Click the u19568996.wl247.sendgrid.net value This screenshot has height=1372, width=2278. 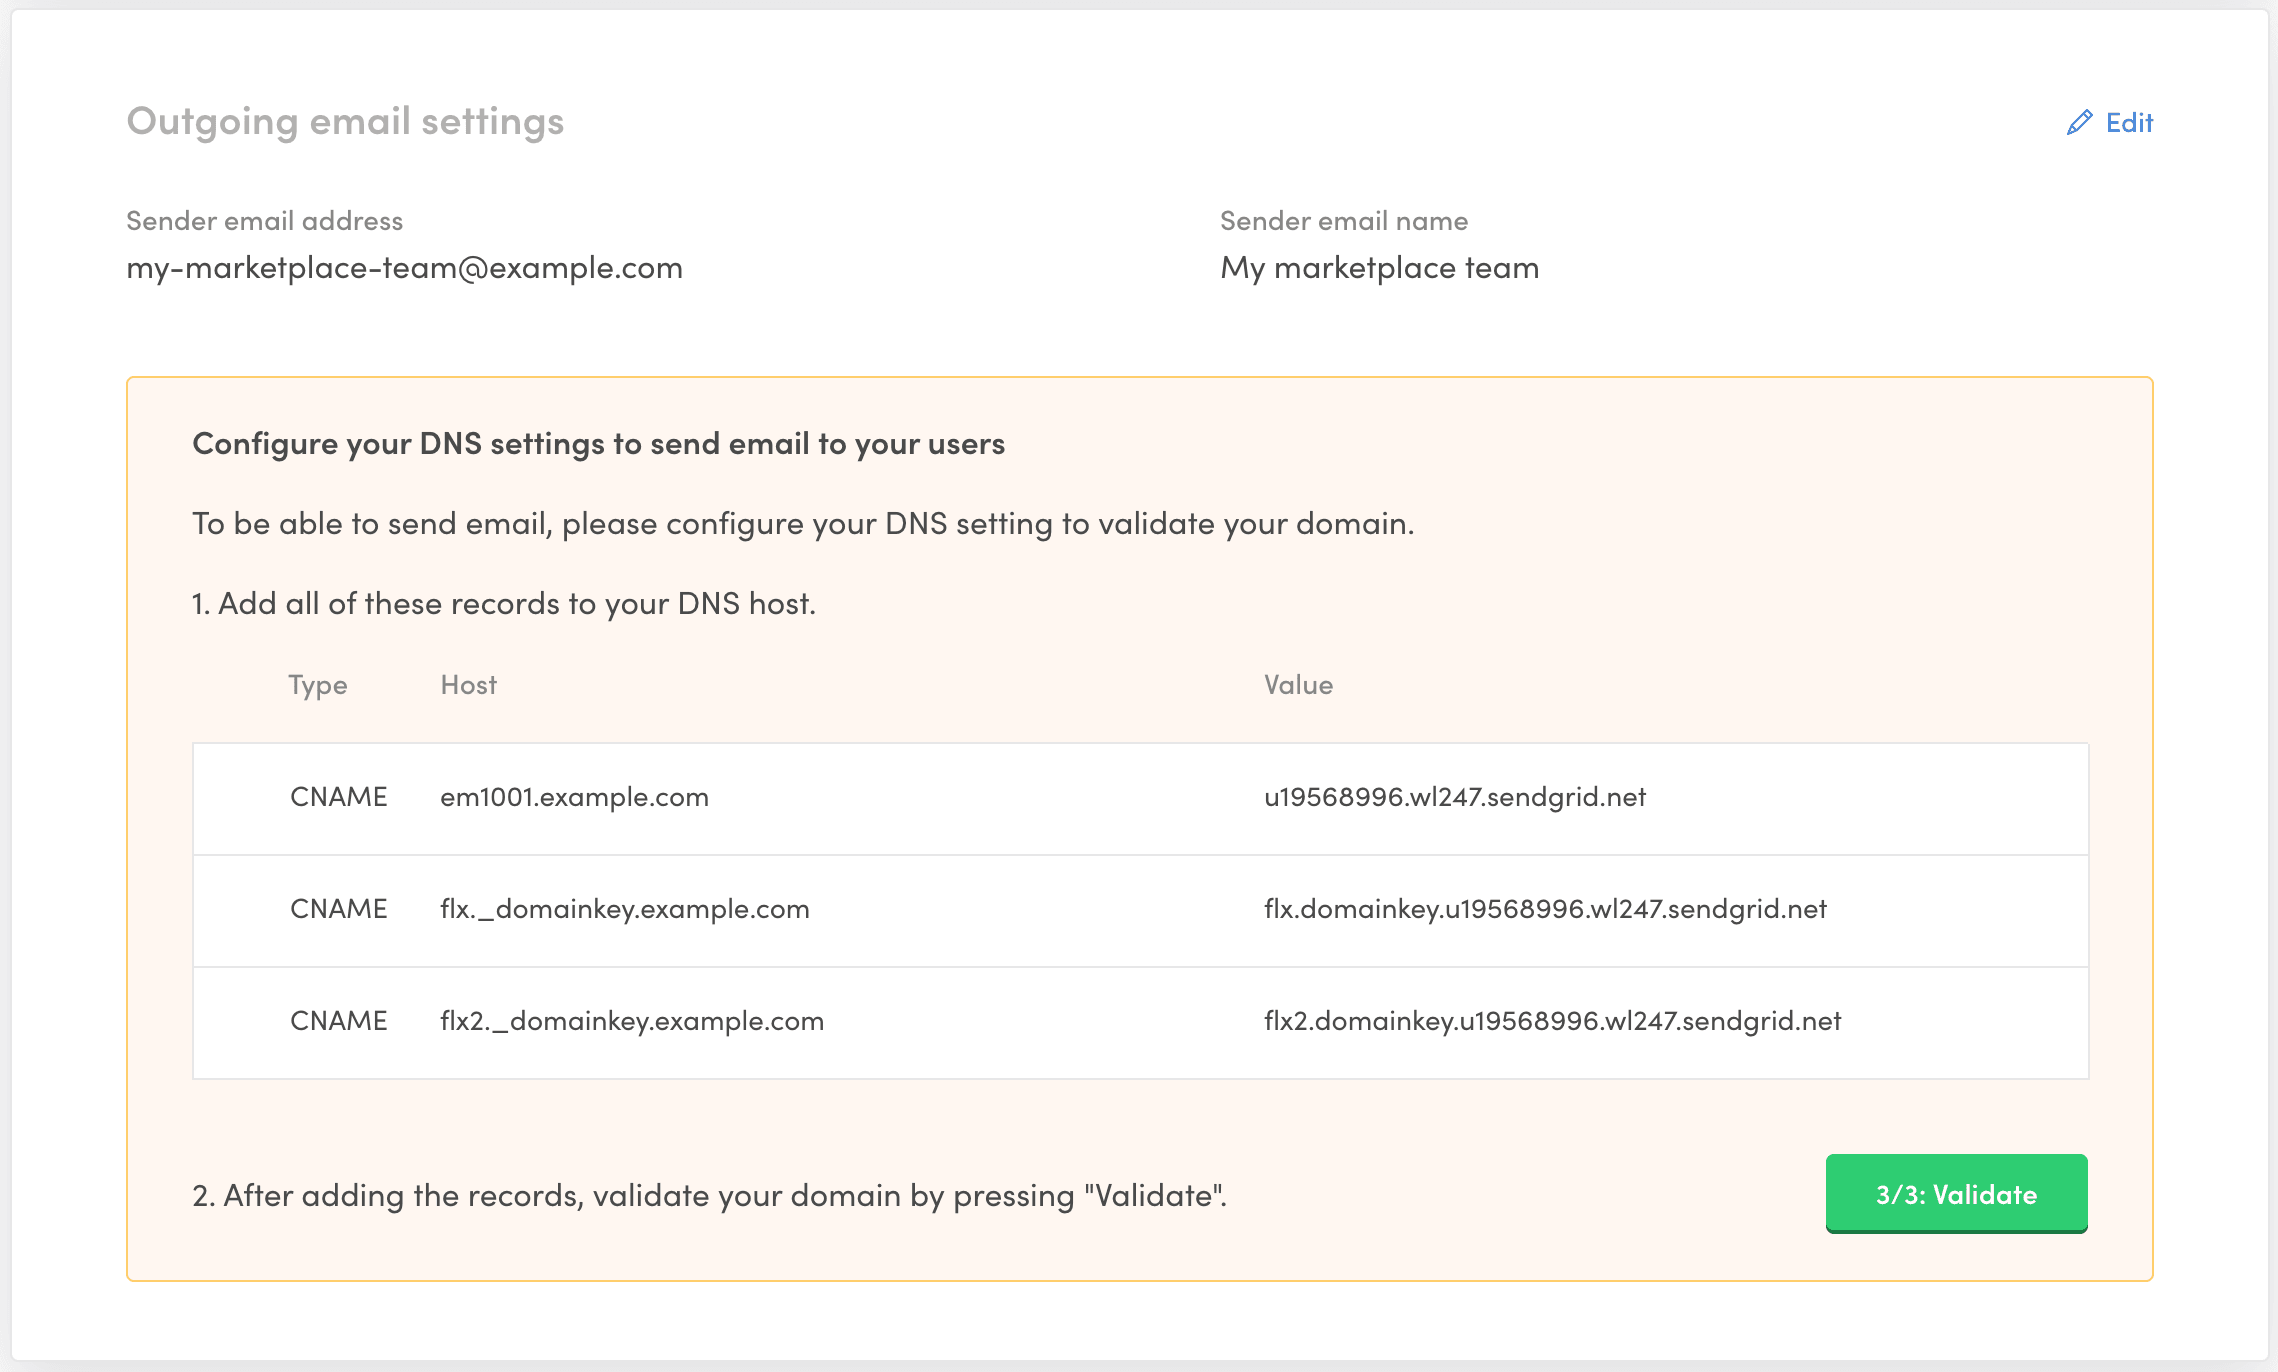[x=1454, y=797]
